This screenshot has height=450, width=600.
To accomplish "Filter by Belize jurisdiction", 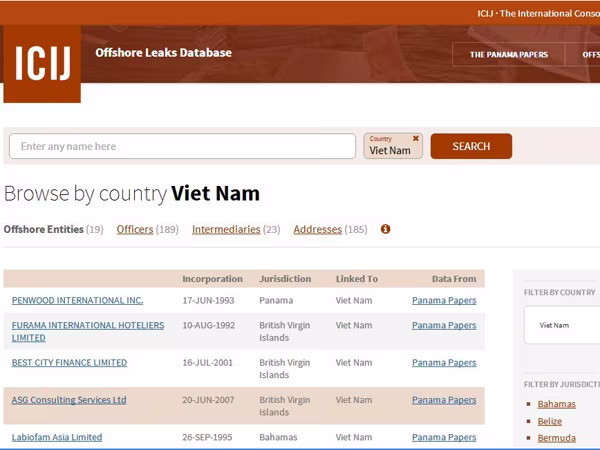I will click(x=551, y=421).
